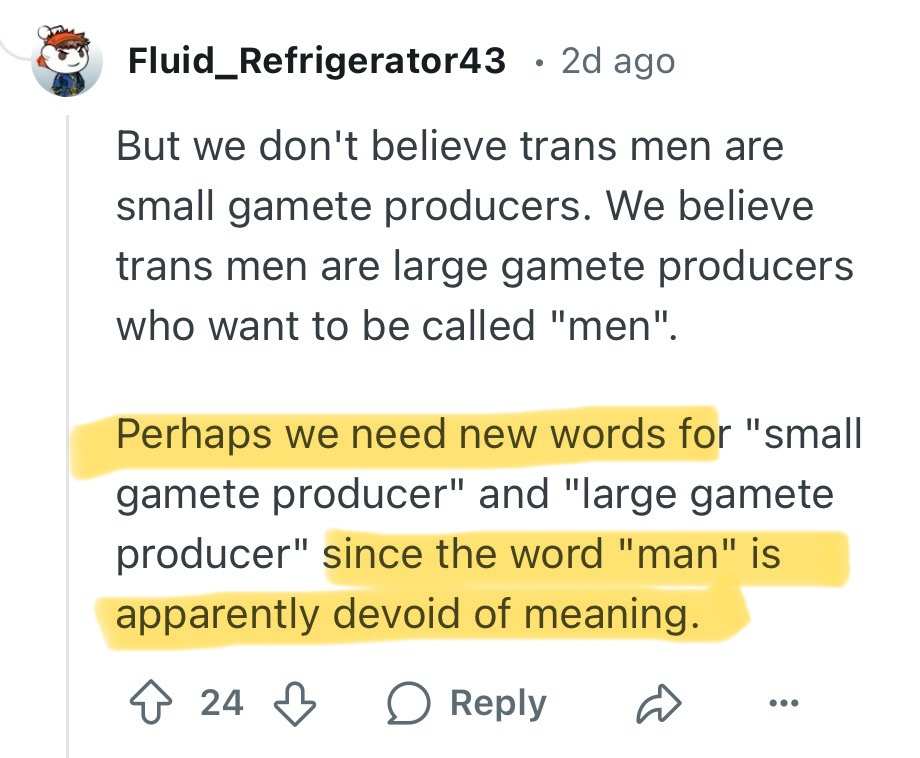The image size is (920, 758).
Task: Click the "Reply" text label
Action: click(498, 703)
